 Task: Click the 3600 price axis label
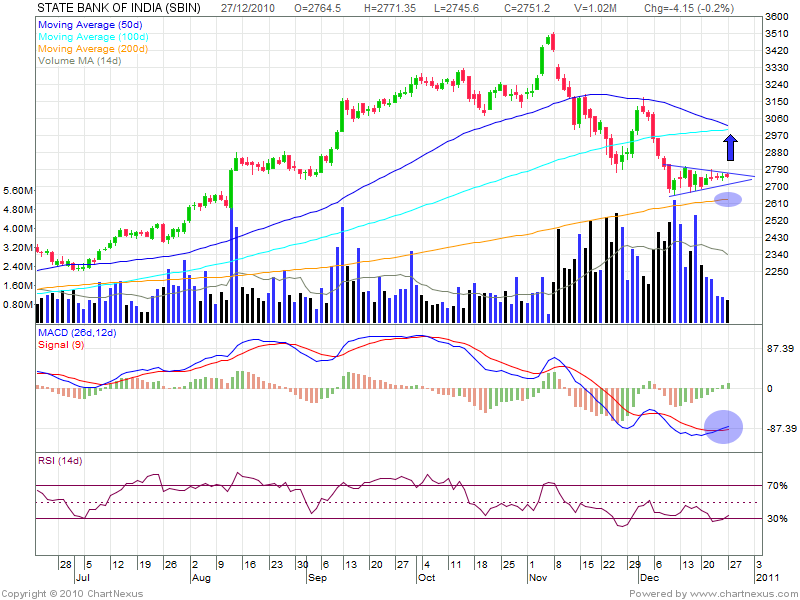pos(775,18)
